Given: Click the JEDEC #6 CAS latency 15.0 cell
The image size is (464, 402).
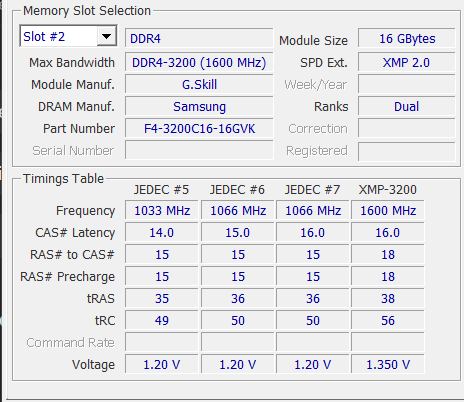Looking at the screenshot, I should 237,232.
